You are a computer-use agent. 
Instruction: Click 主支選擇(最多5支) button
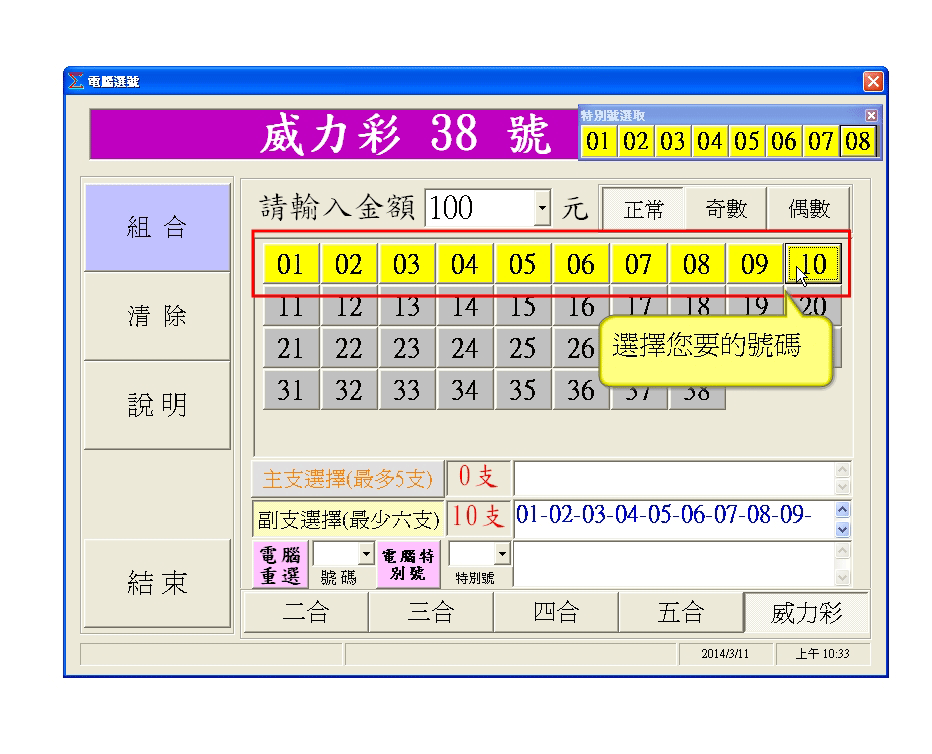click(348, 479)
